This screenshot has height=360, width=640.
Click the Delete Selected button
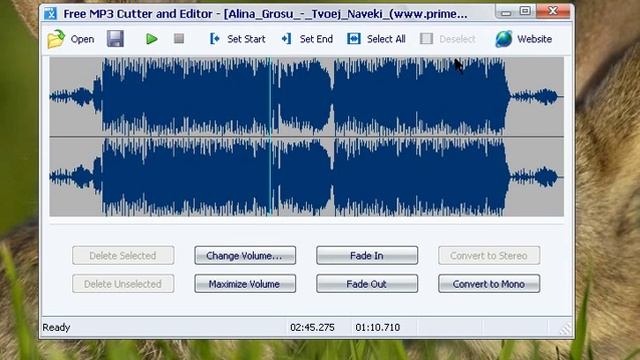(123, 256)
